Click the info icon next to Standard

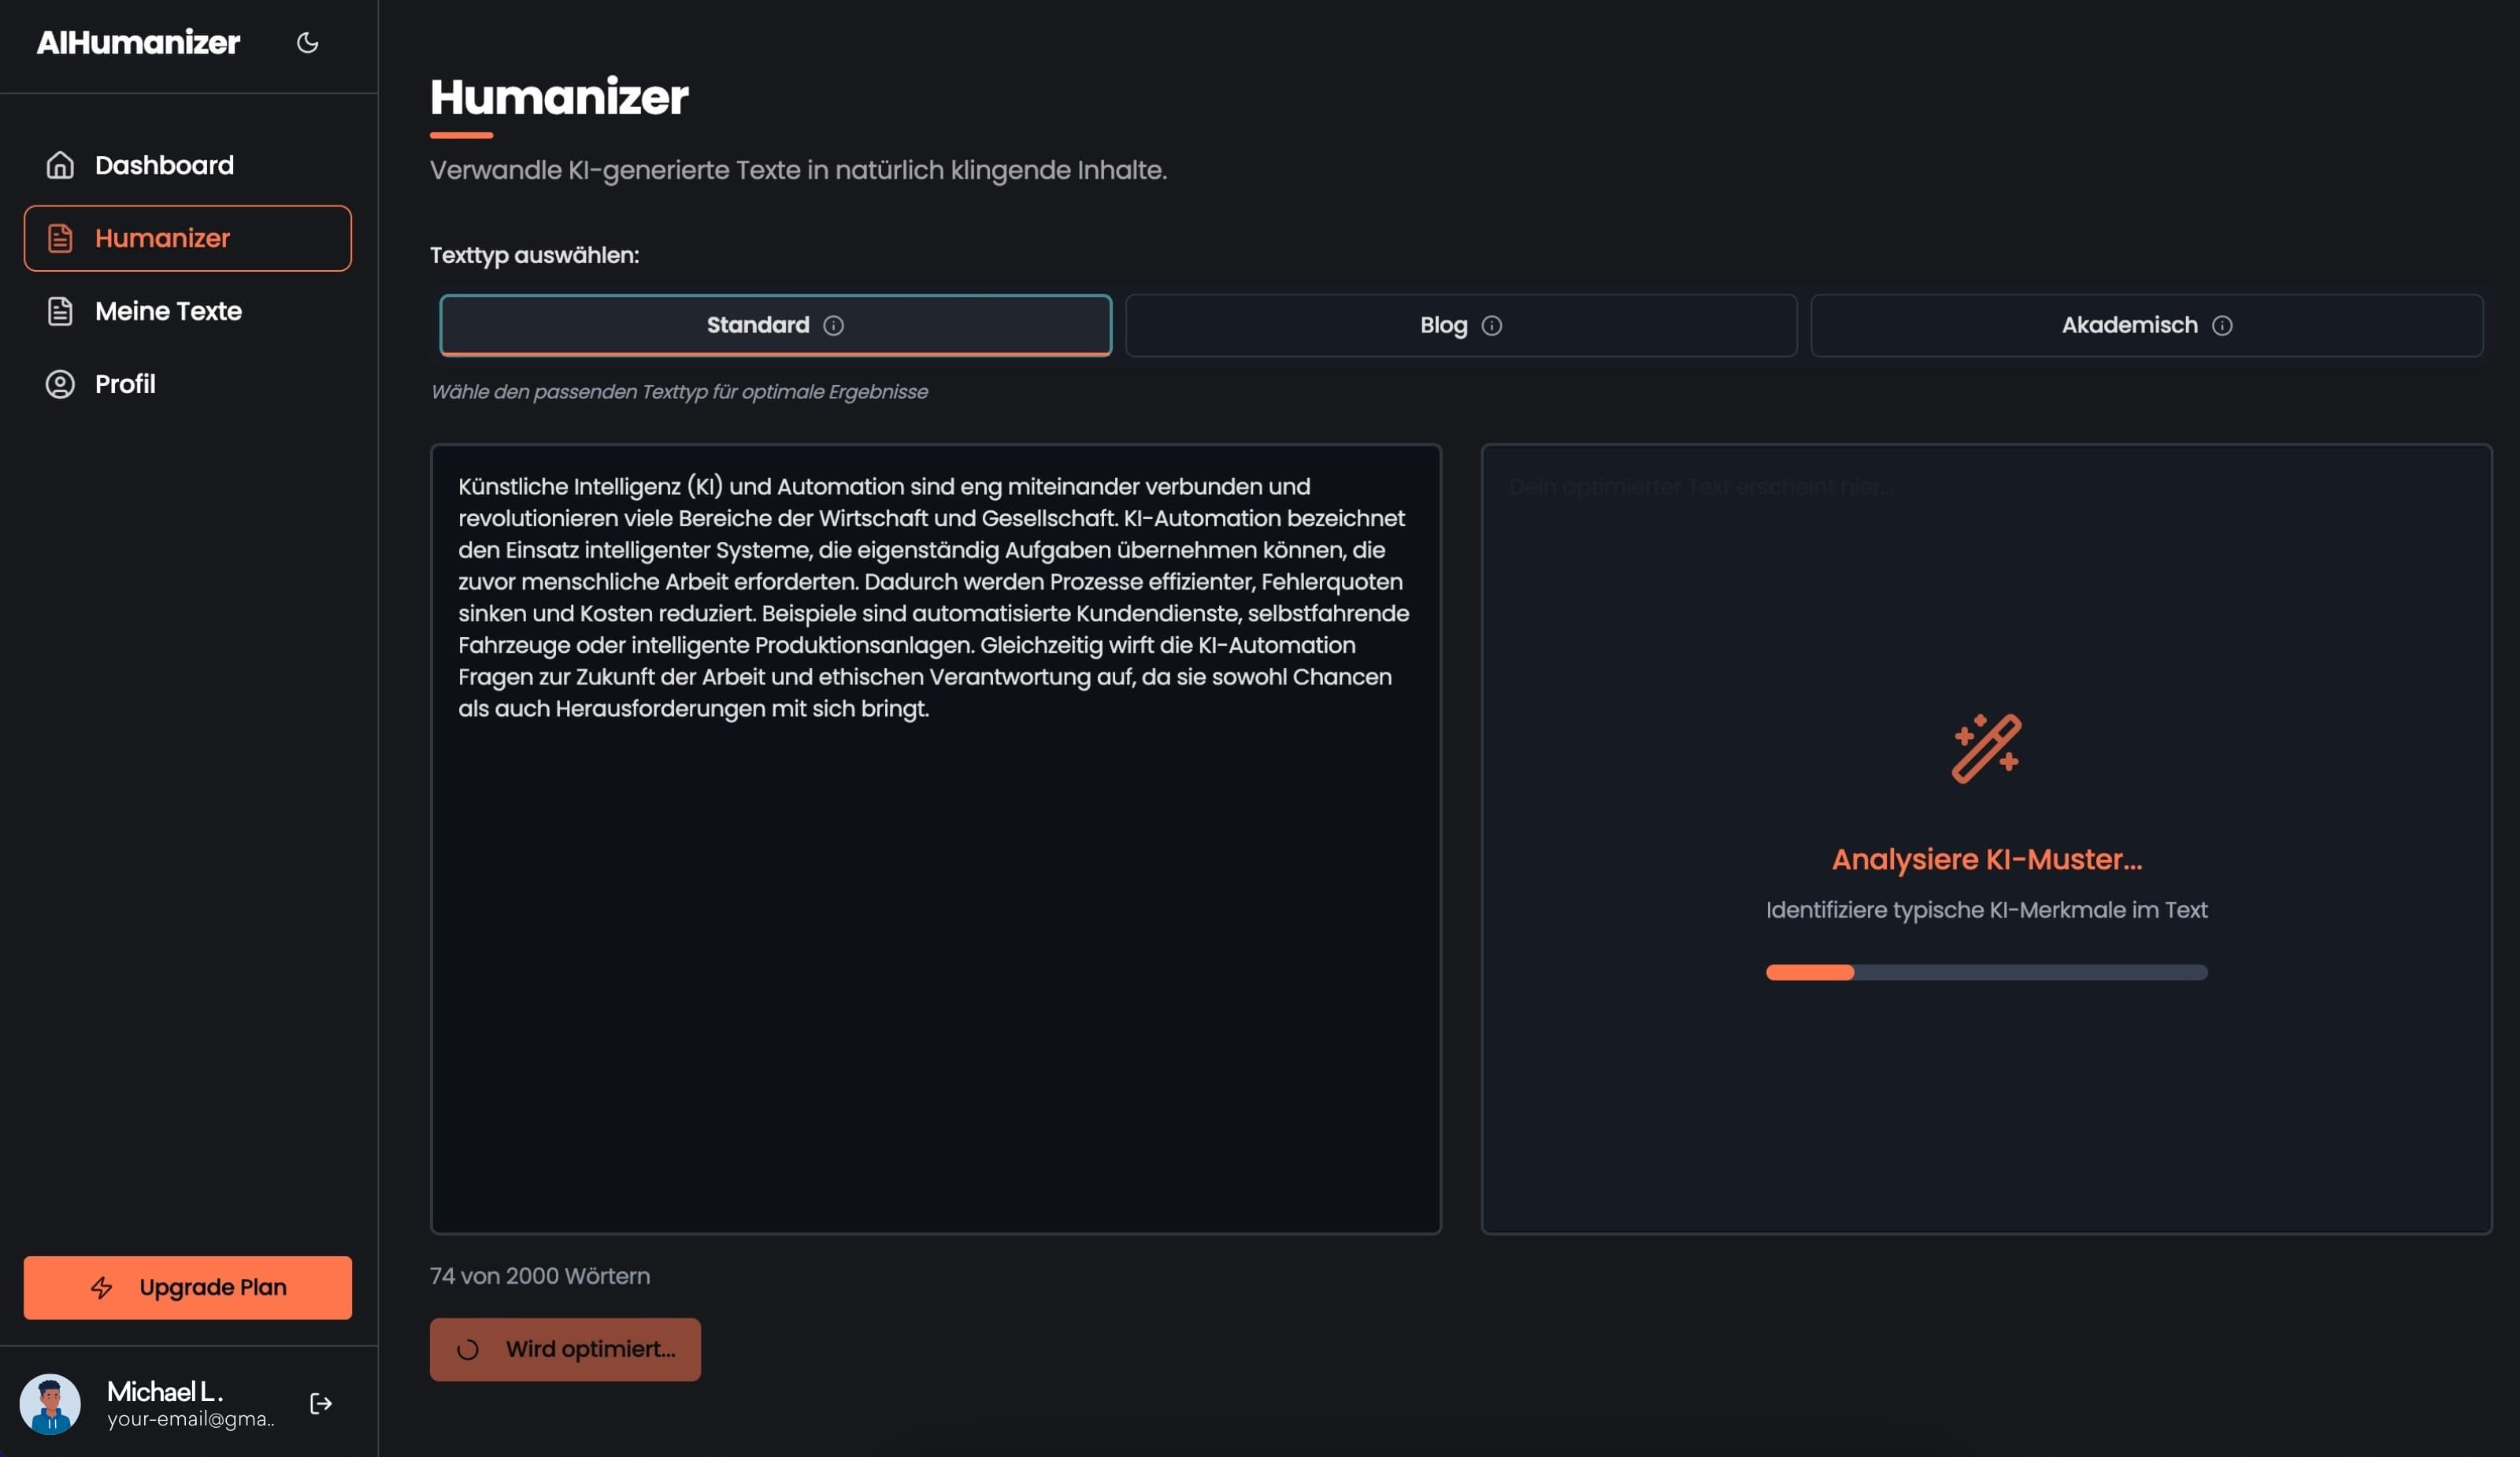pyautogui.click(x=833, y=326)
